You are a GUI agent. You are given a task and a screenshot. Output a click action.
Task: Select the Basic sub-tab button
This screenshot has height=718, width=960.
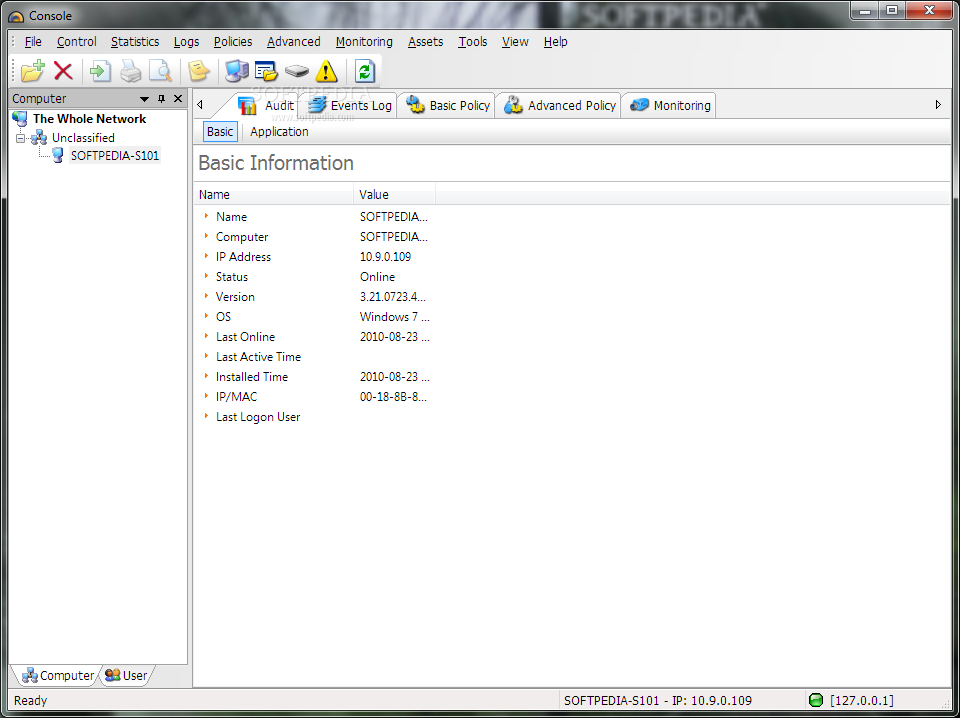point(220,132)
